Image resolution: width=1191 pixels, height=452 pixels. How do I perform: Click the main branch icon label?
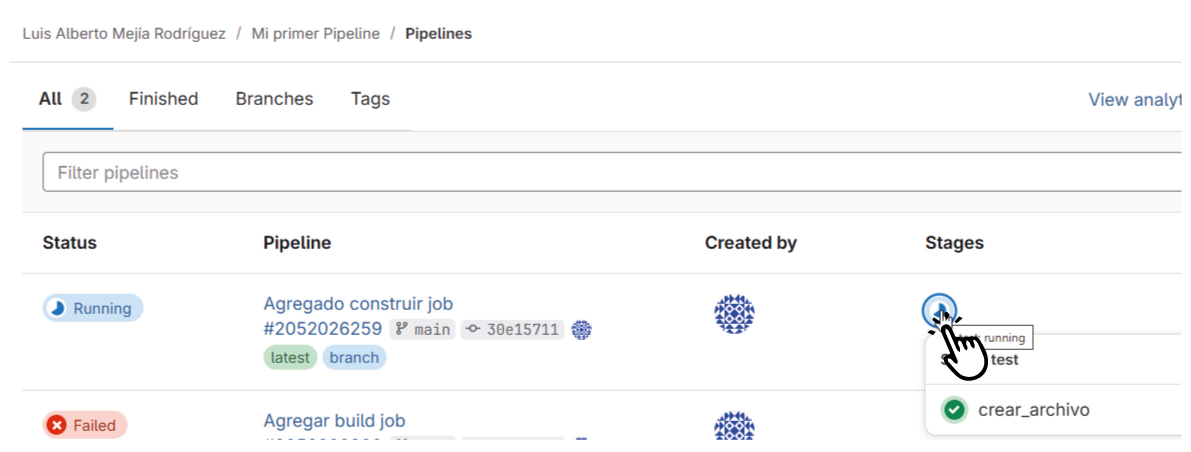click(422, 329)
